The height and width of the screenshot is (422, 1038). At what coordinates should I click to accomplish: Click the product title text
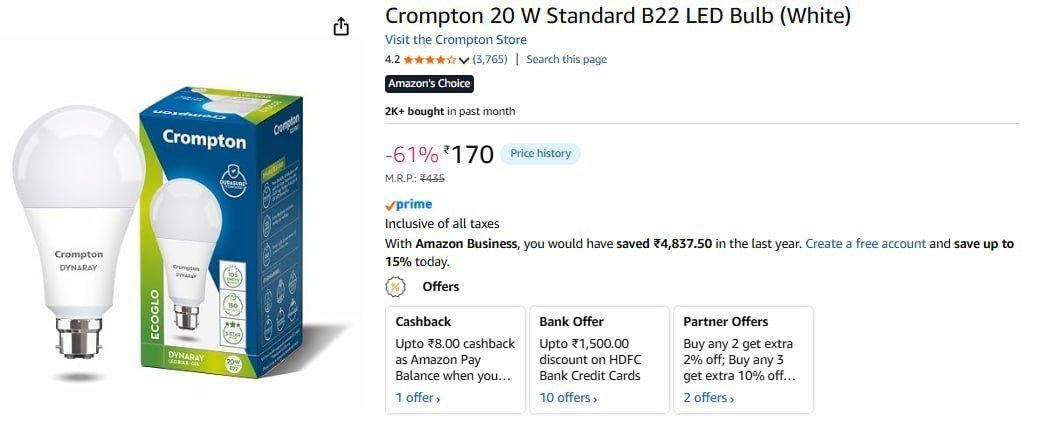point(618,15)
